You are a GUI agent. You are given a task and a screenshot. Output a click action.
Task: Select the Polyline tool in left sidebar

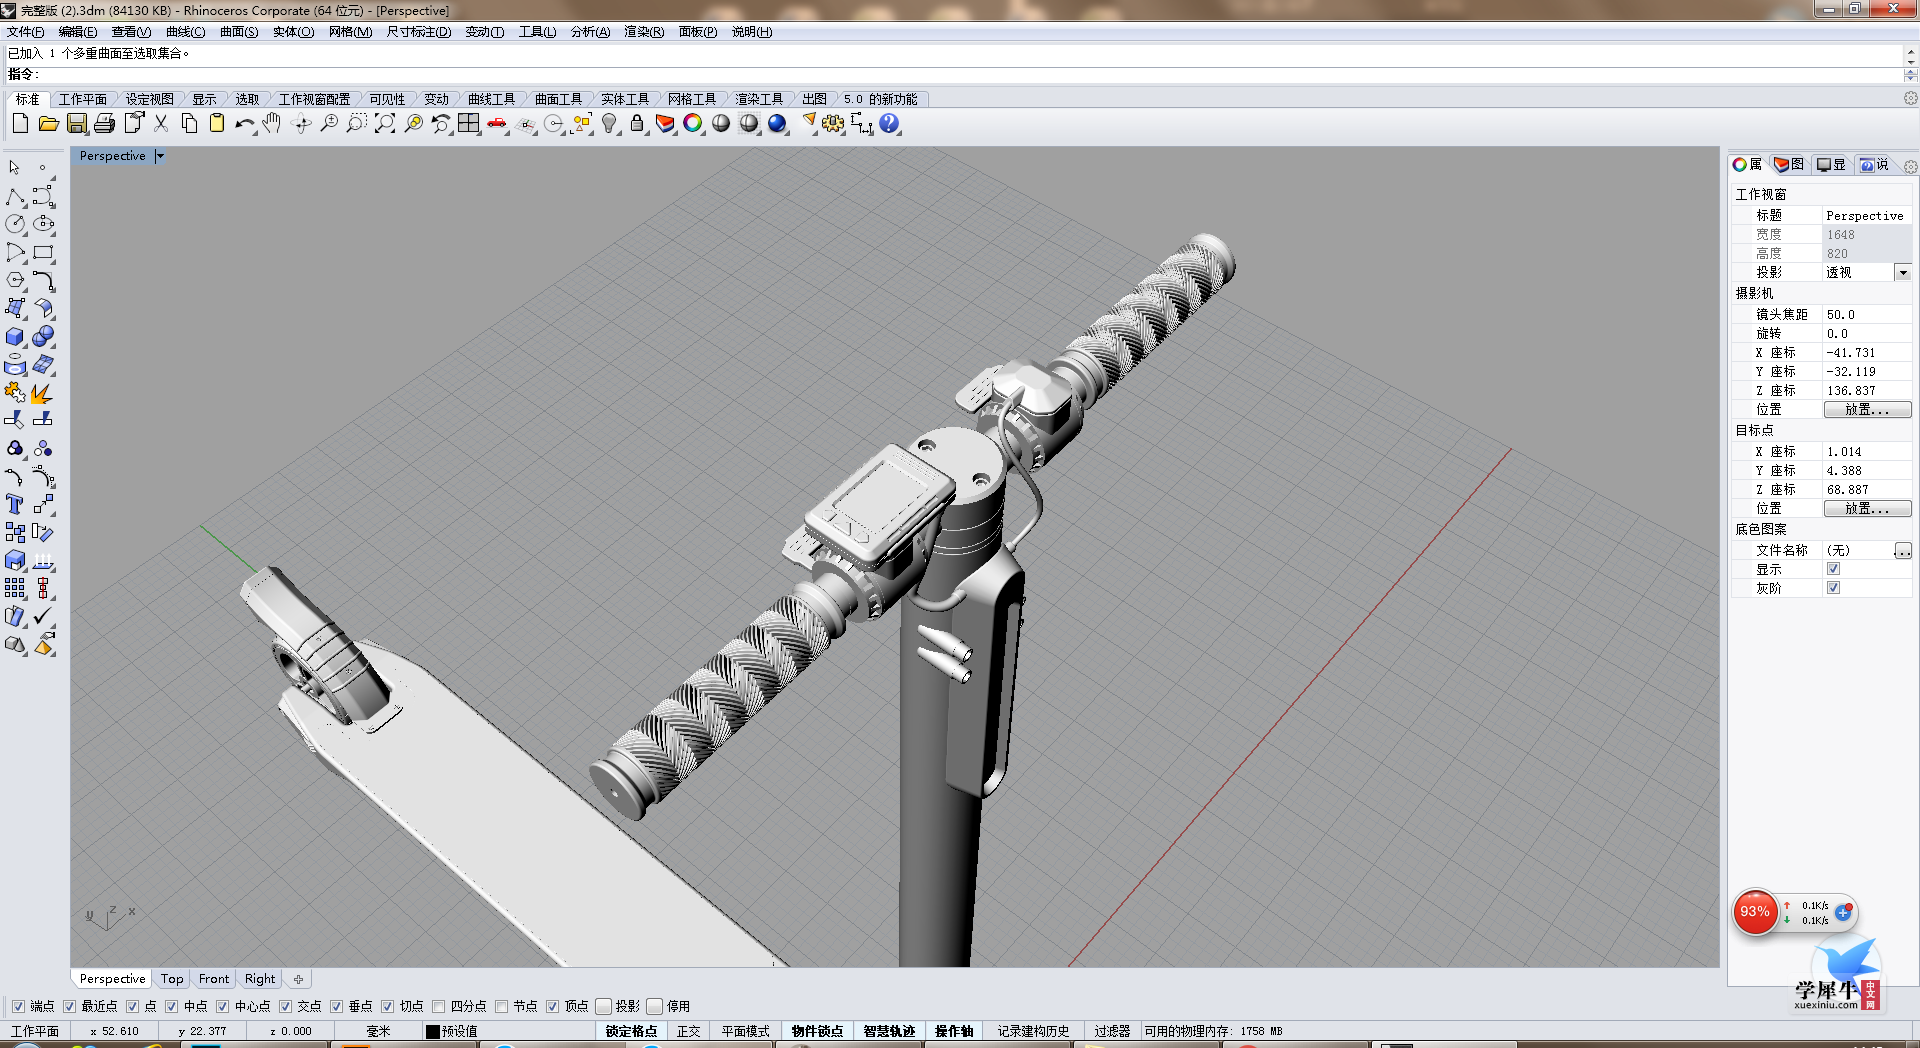(x=15, y=197)
